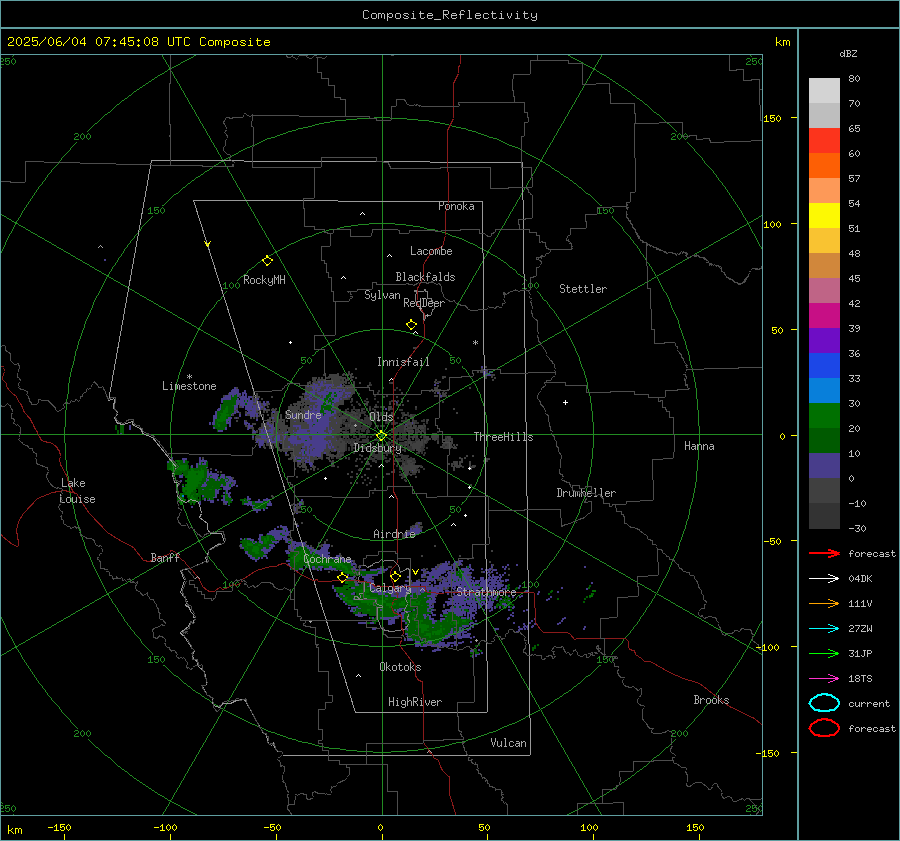This screenshot has height=841, width=900.
Task: Click the Composite_Reflectivity title
Action: tap(450, 15)
